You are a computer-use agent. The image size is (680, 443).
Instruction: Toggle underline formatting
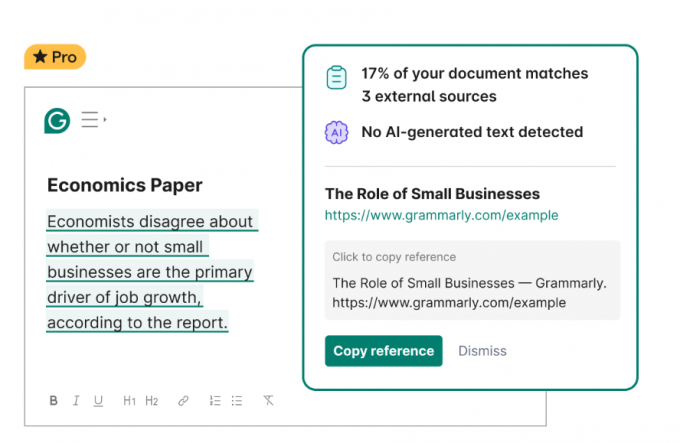pos(98,401)
